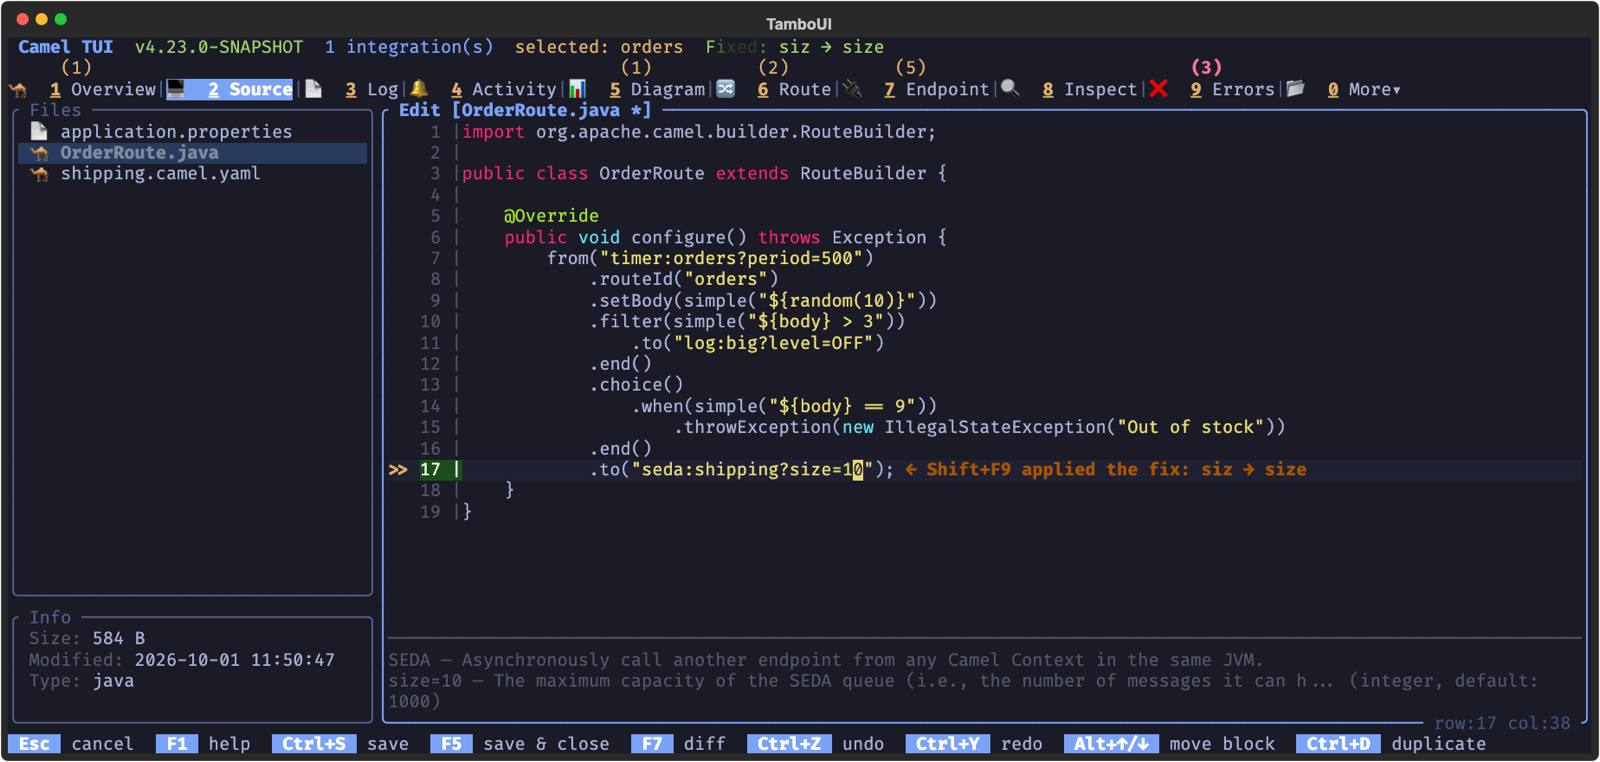Viewport: 1600px width, 762px height.
Task: Click the plug icon before Endpoint tab
Action: click(x=853, y=89)
